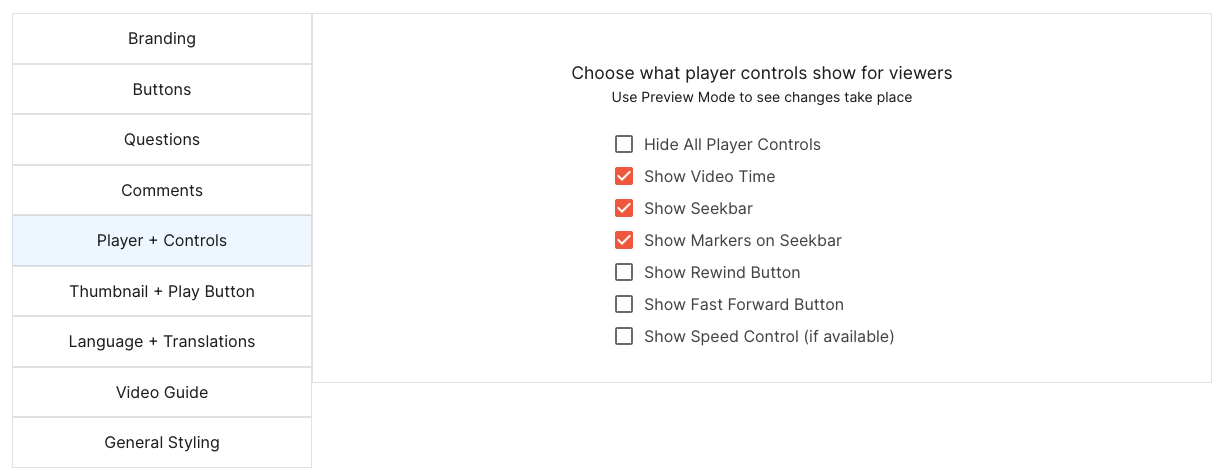This screenshot has height=476, width=1231.
Task: Open the Branding settings tab
Action: tap(162, 39)
